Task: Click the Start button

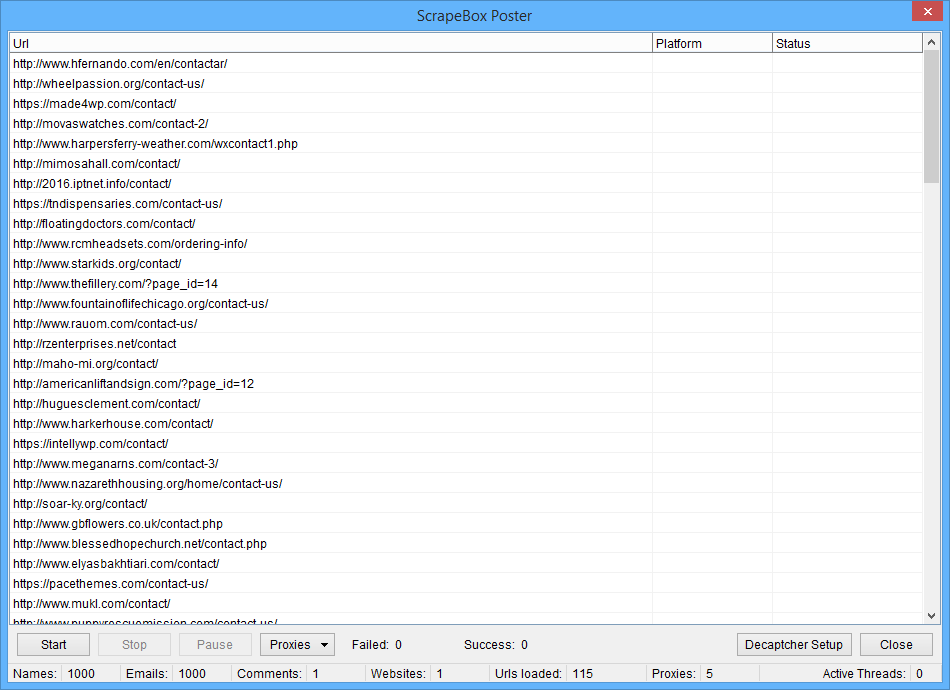Action: click(x=52, y=644)
